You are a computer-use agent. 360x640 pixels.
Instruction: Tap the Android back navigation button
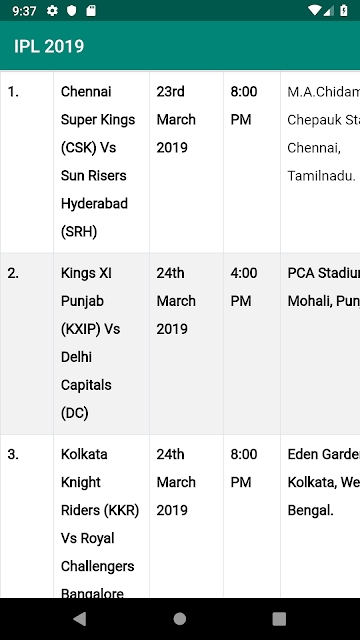click(80, 619)
